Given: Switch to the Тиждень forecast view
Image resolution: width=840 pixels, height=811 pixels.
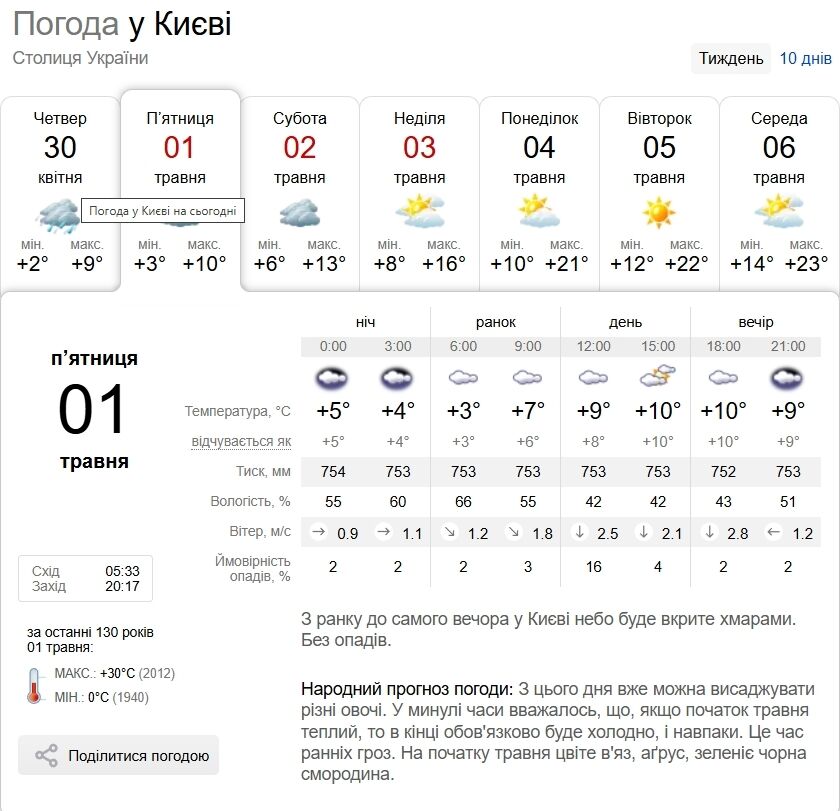Looking at the screenshot, I should coord(731,58).
